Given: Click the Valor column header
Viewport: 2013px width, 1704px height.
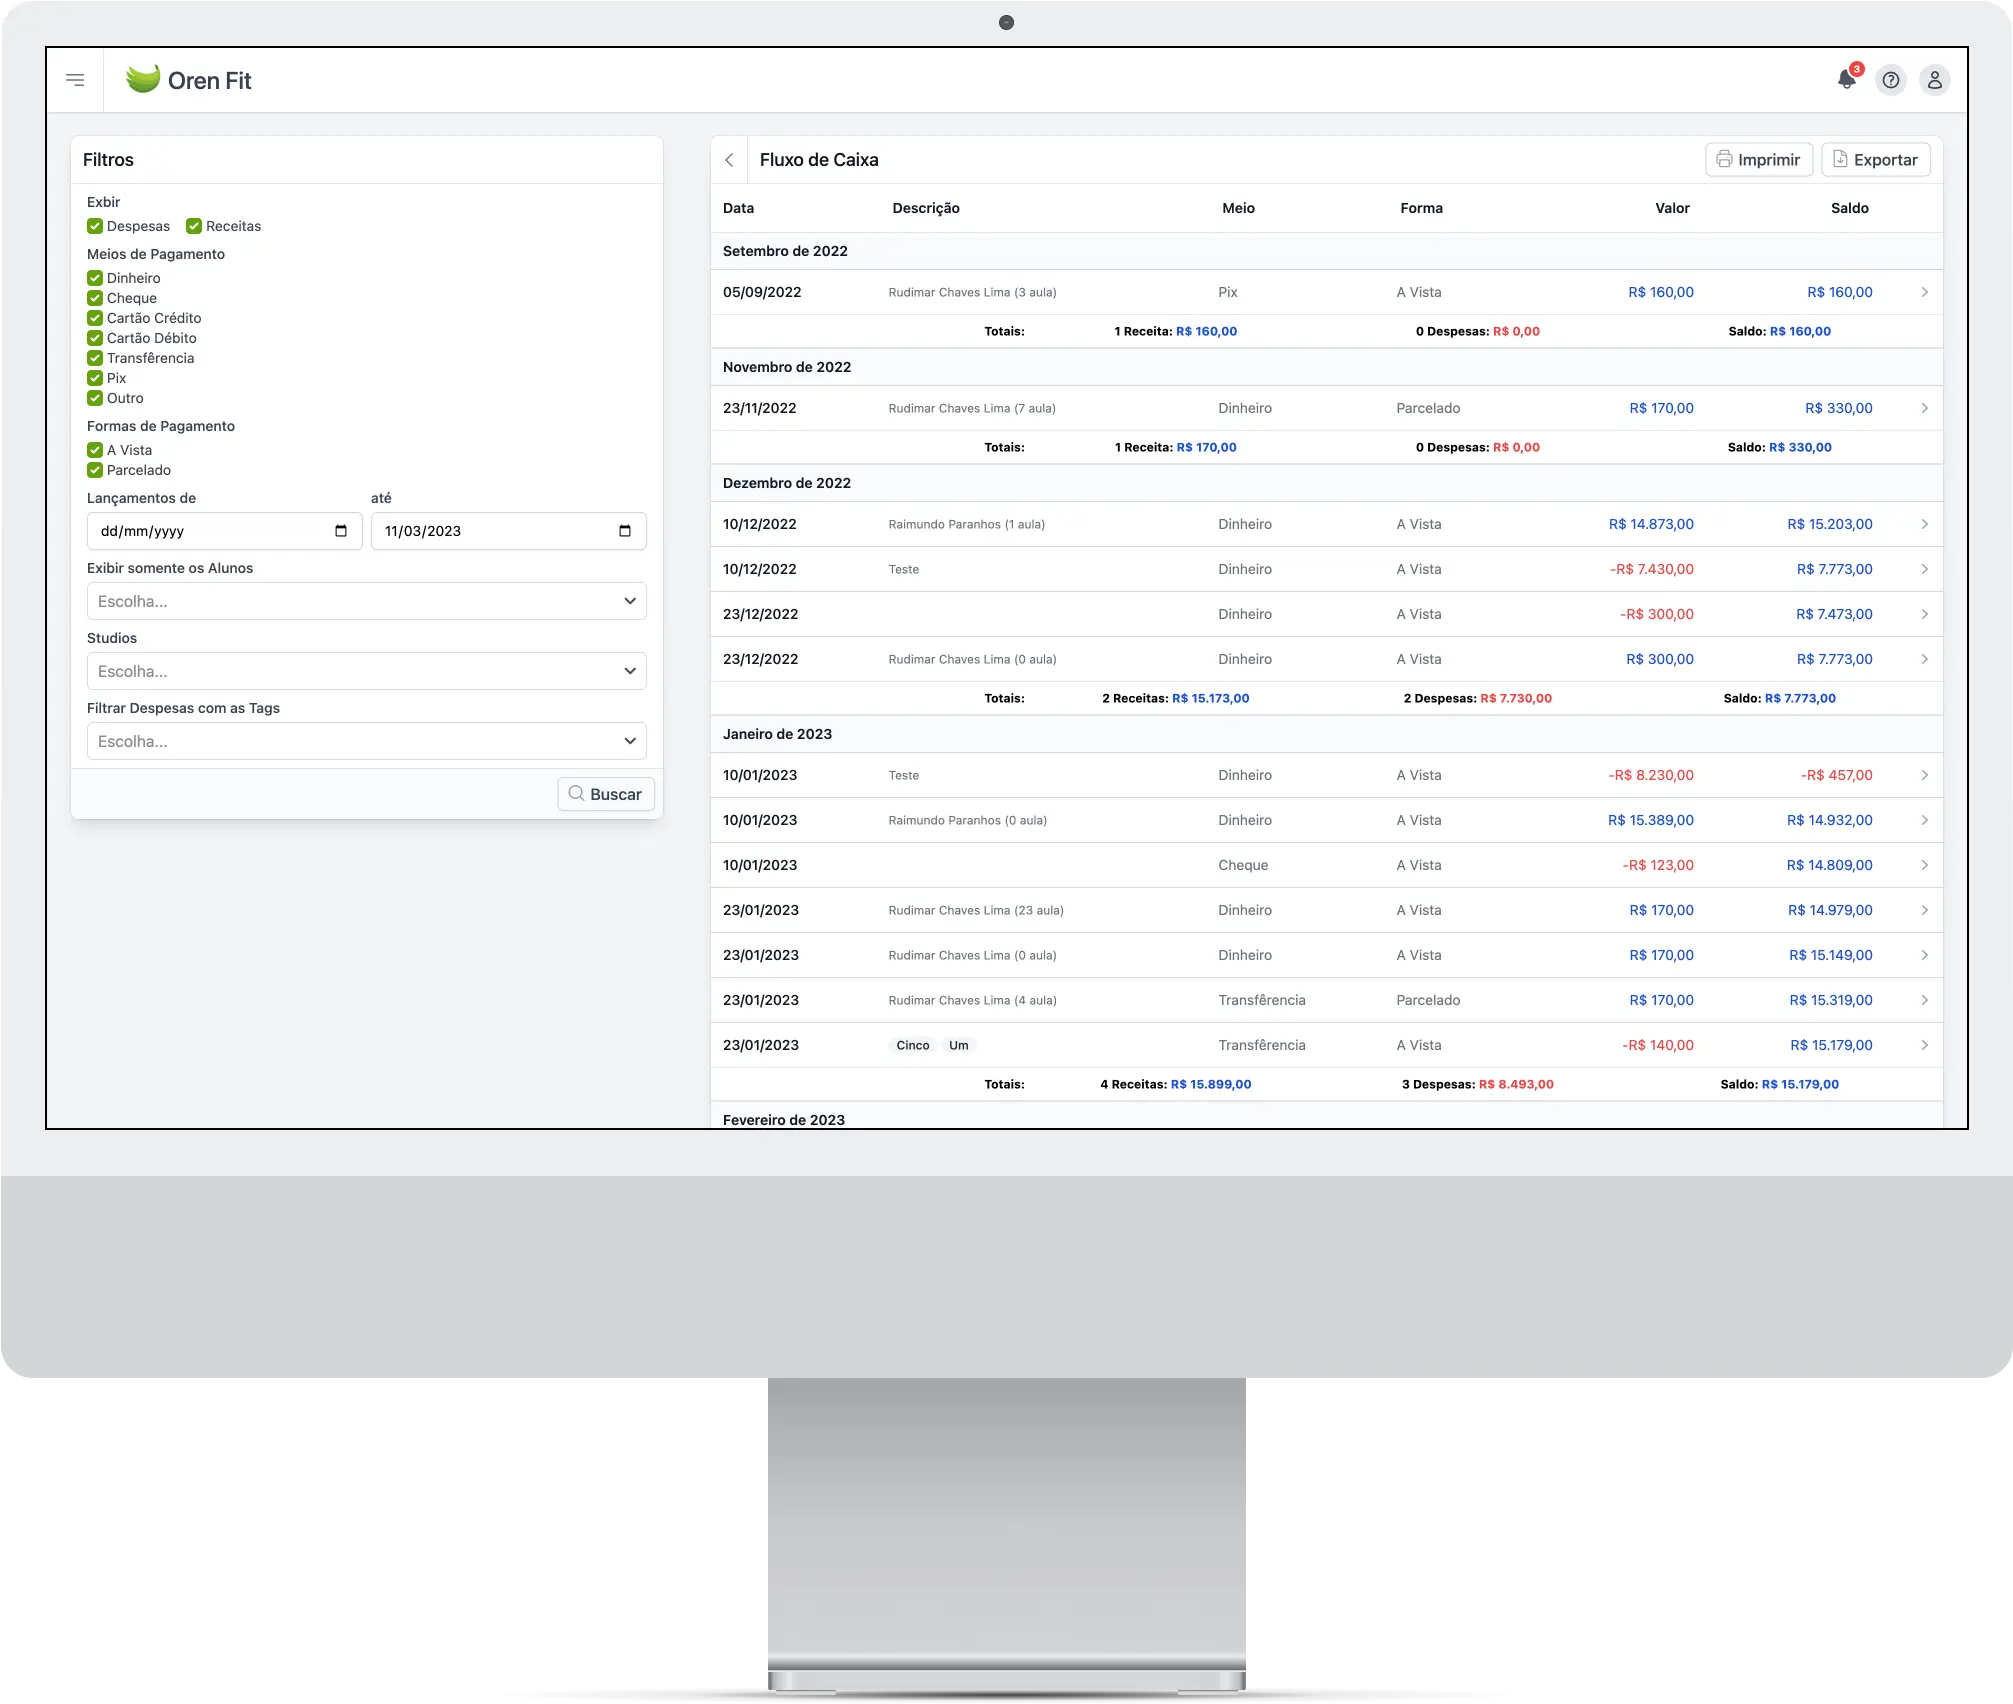Looking at the screenshot, I should 1672,208.
